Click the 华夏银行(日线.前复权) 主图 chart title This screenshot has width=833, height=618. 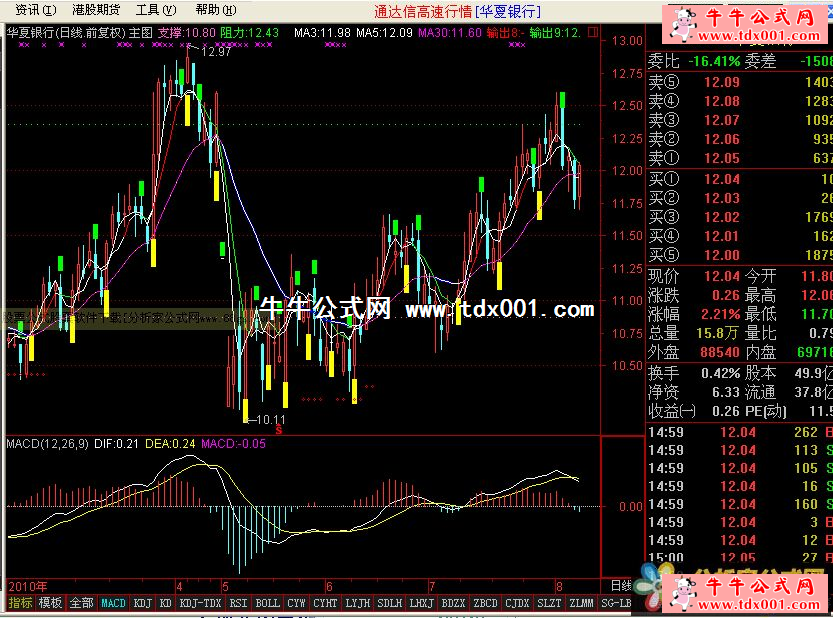80,32
